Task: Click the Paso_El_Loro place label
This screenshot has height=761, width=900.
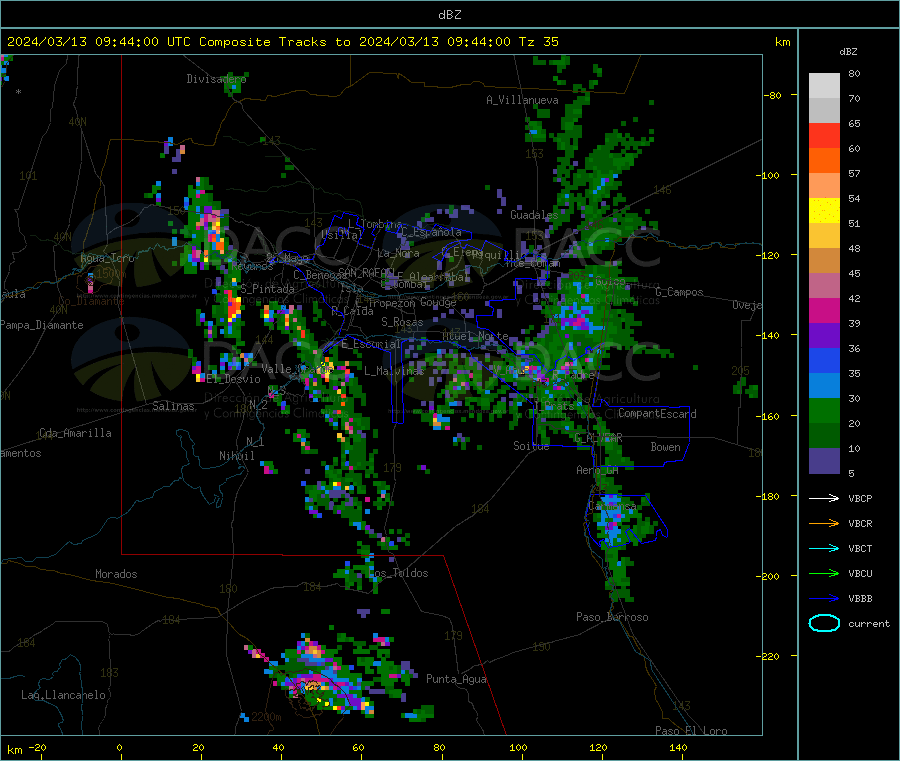Action: (x=691, y=731)
